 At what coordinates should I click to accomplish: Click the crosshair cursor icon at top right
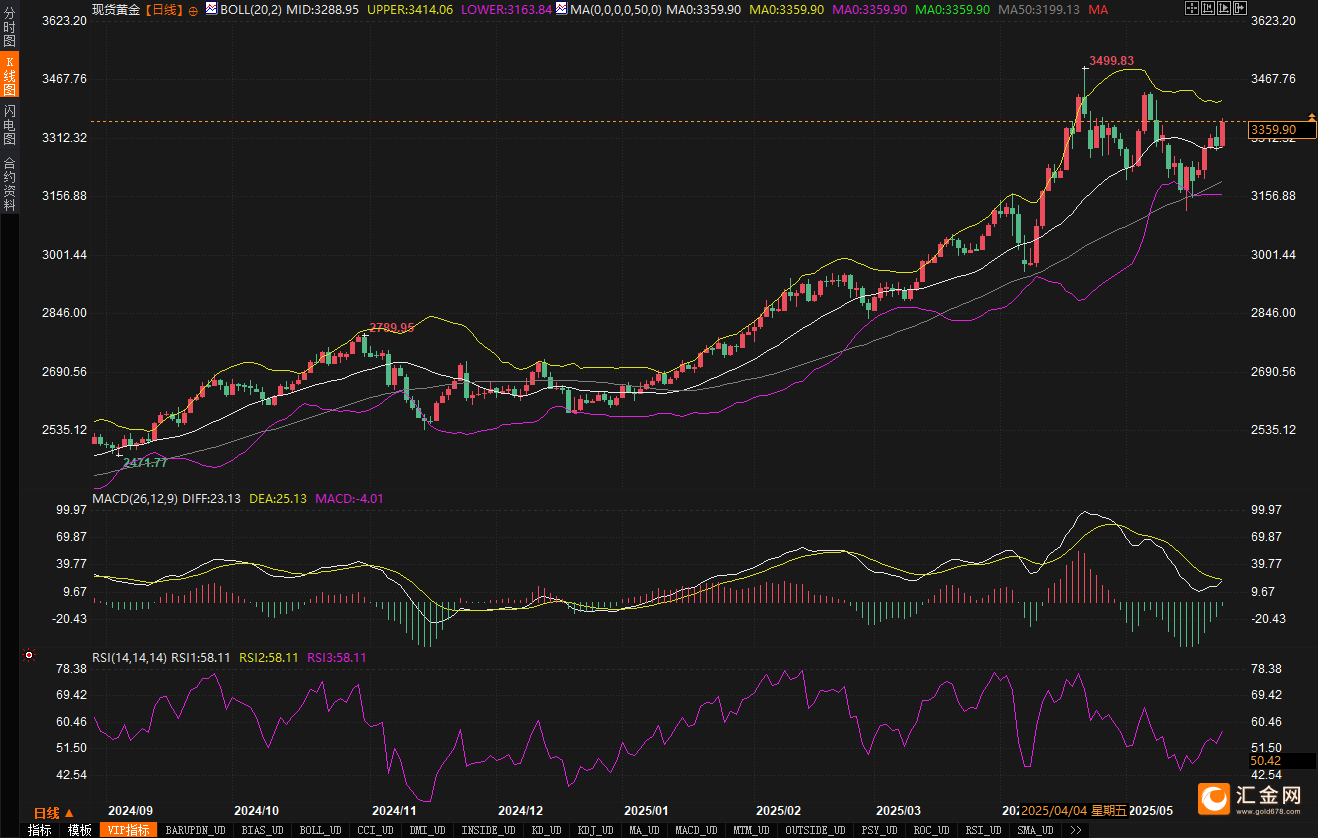click(1190, 8)
